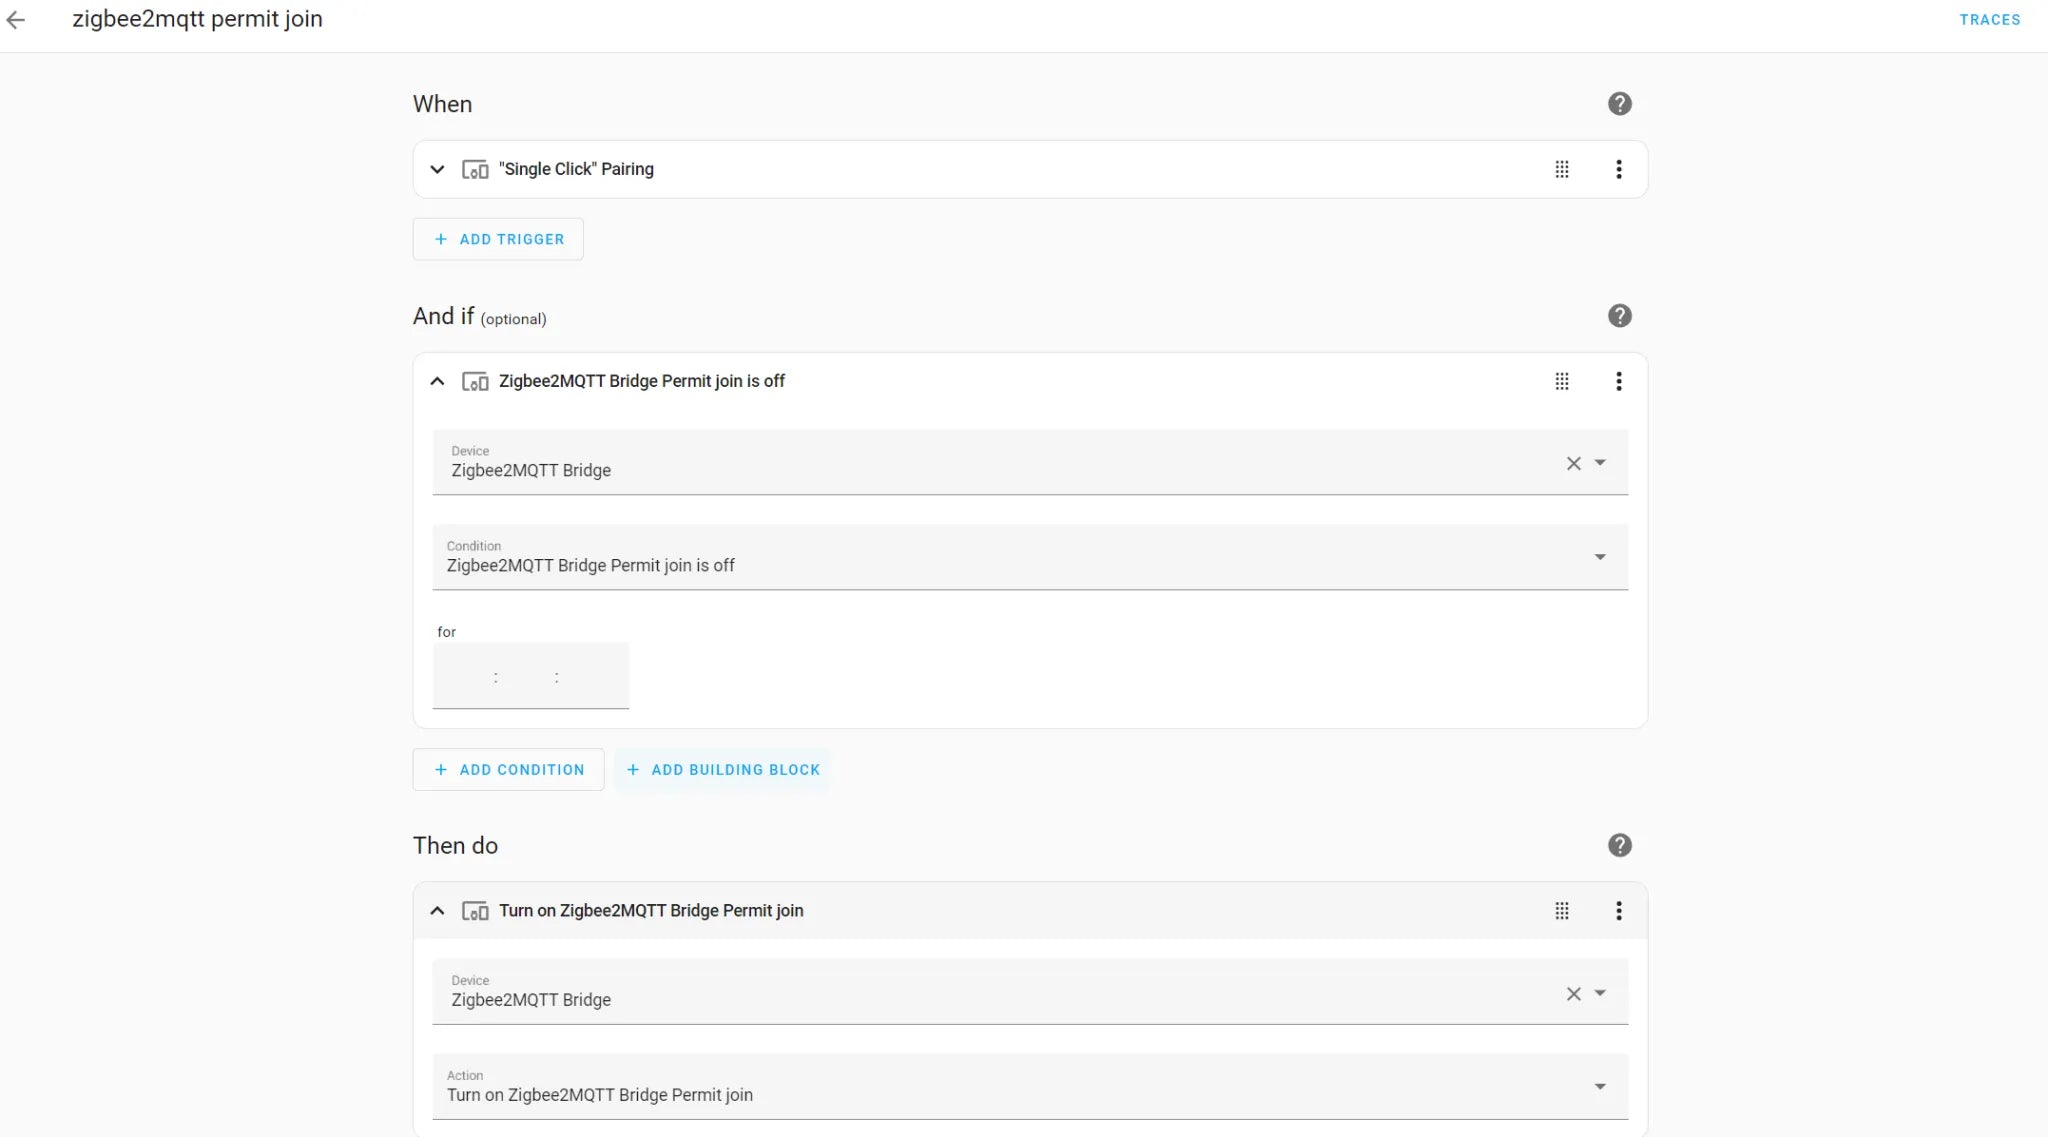Viewport: 2048px width, 1137px height.
Task: Clear the action's Device field
Action: pos(1573,994)
